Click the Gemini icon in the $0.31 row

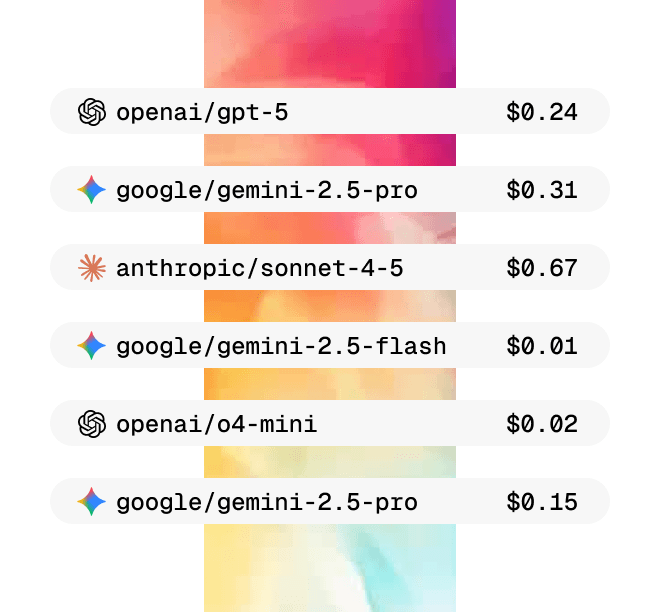click(92, 190)
